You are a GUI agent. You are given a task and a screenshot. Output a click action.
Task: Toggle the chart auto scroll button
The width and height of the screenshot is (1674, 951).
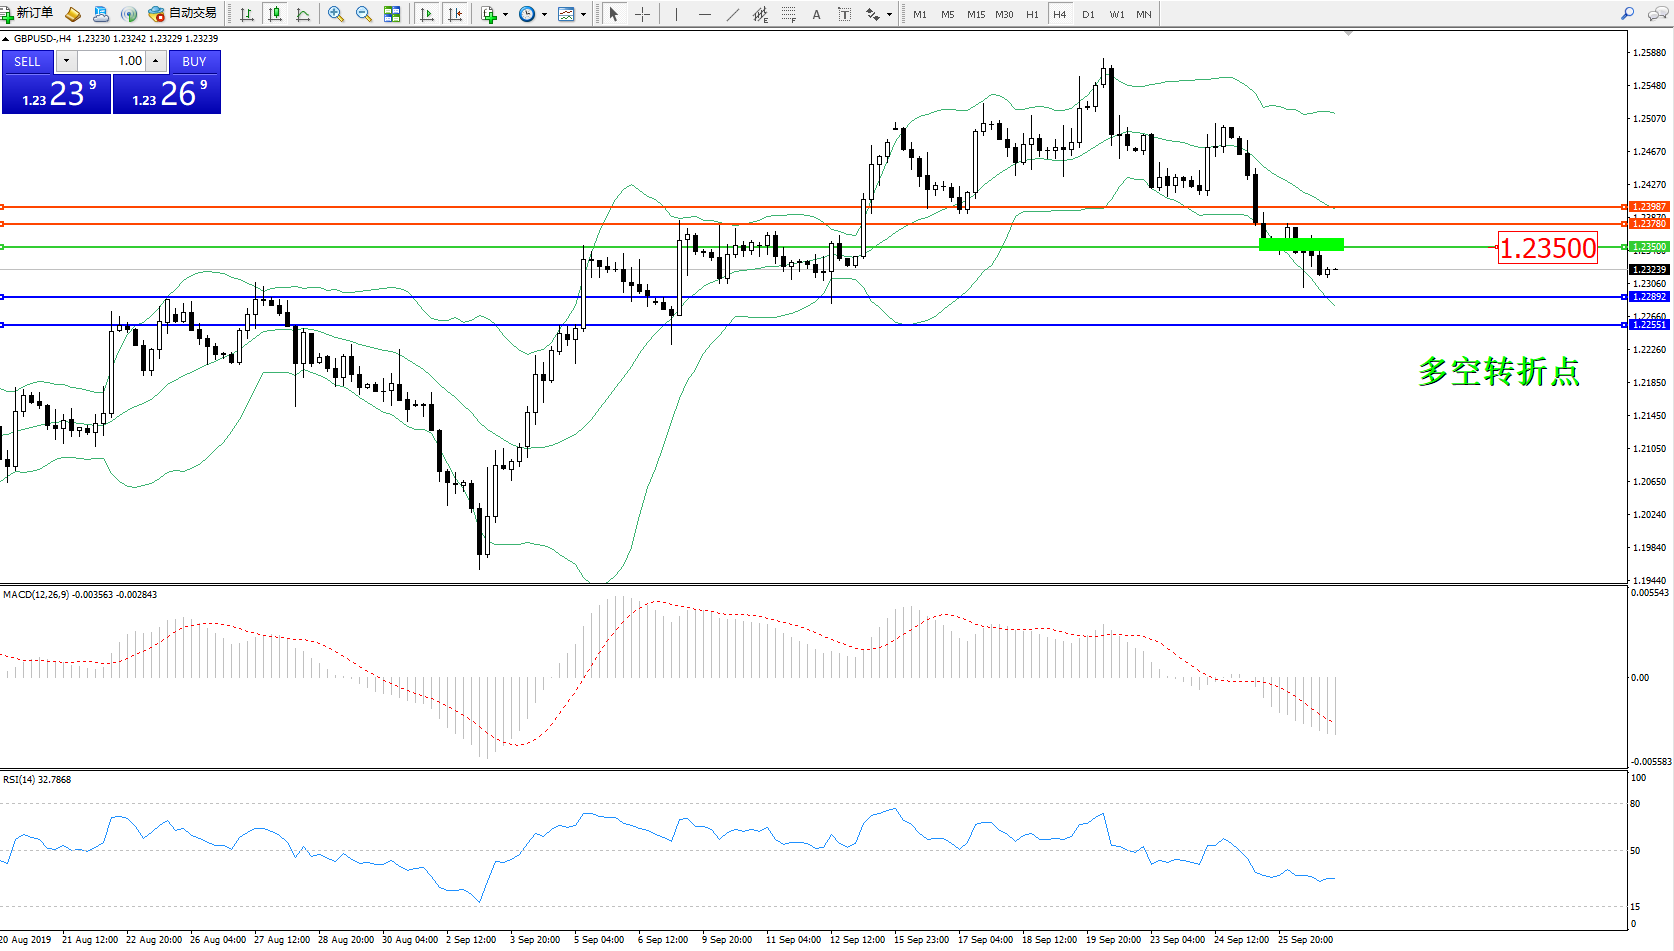427,14
